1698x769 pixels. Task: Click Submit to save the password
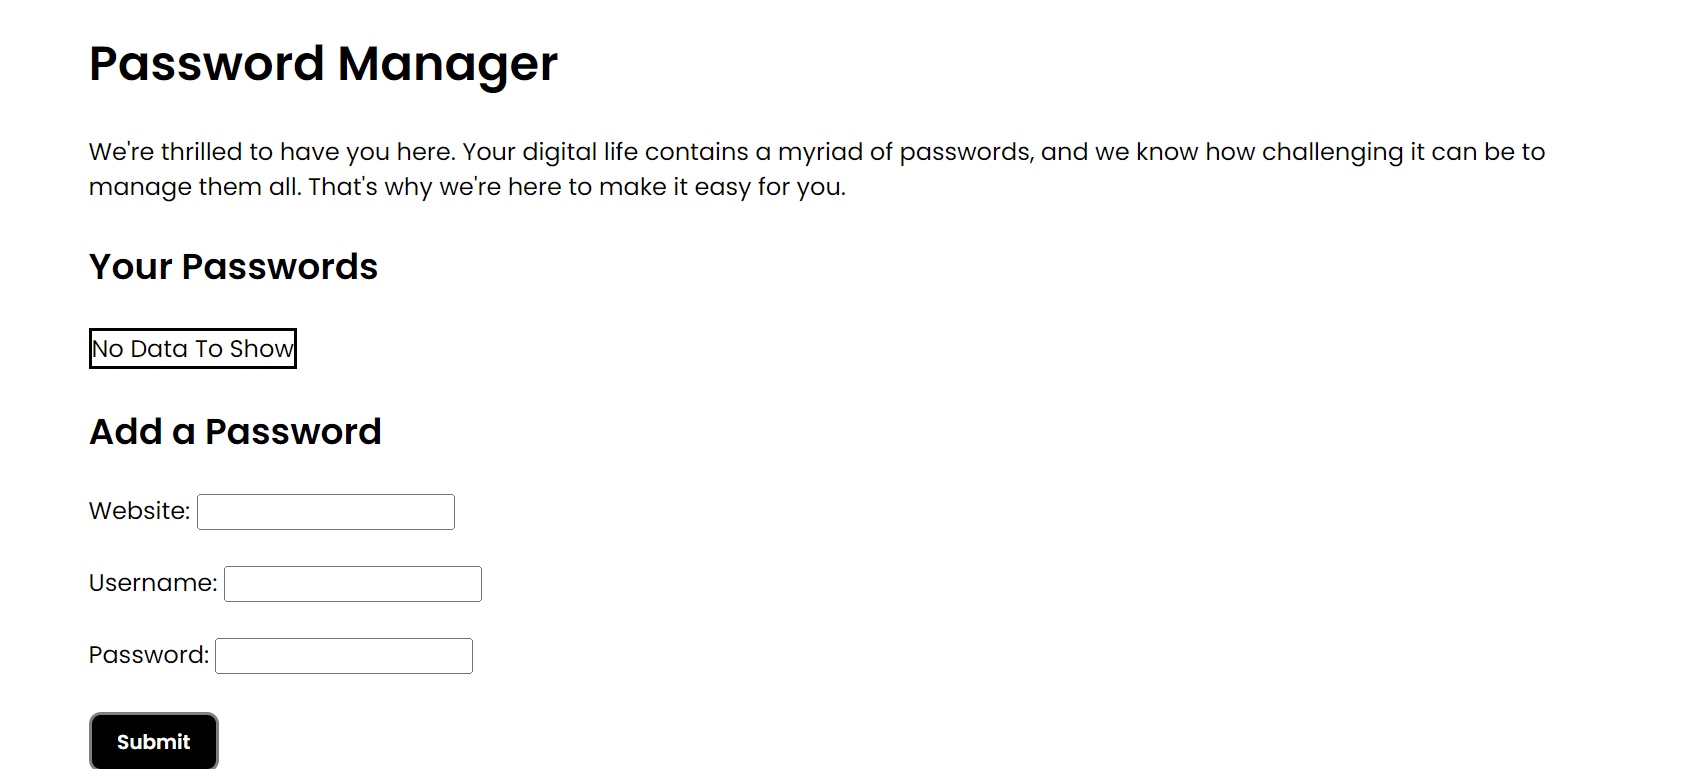point(153,741)
